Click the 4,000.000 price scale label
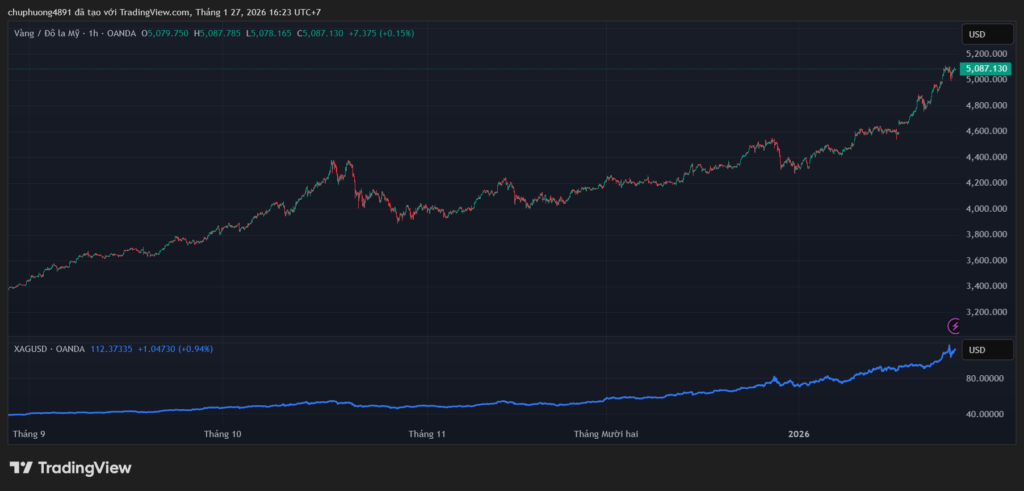This screenshot has width=1024, height=491. (x=985, y=209)
